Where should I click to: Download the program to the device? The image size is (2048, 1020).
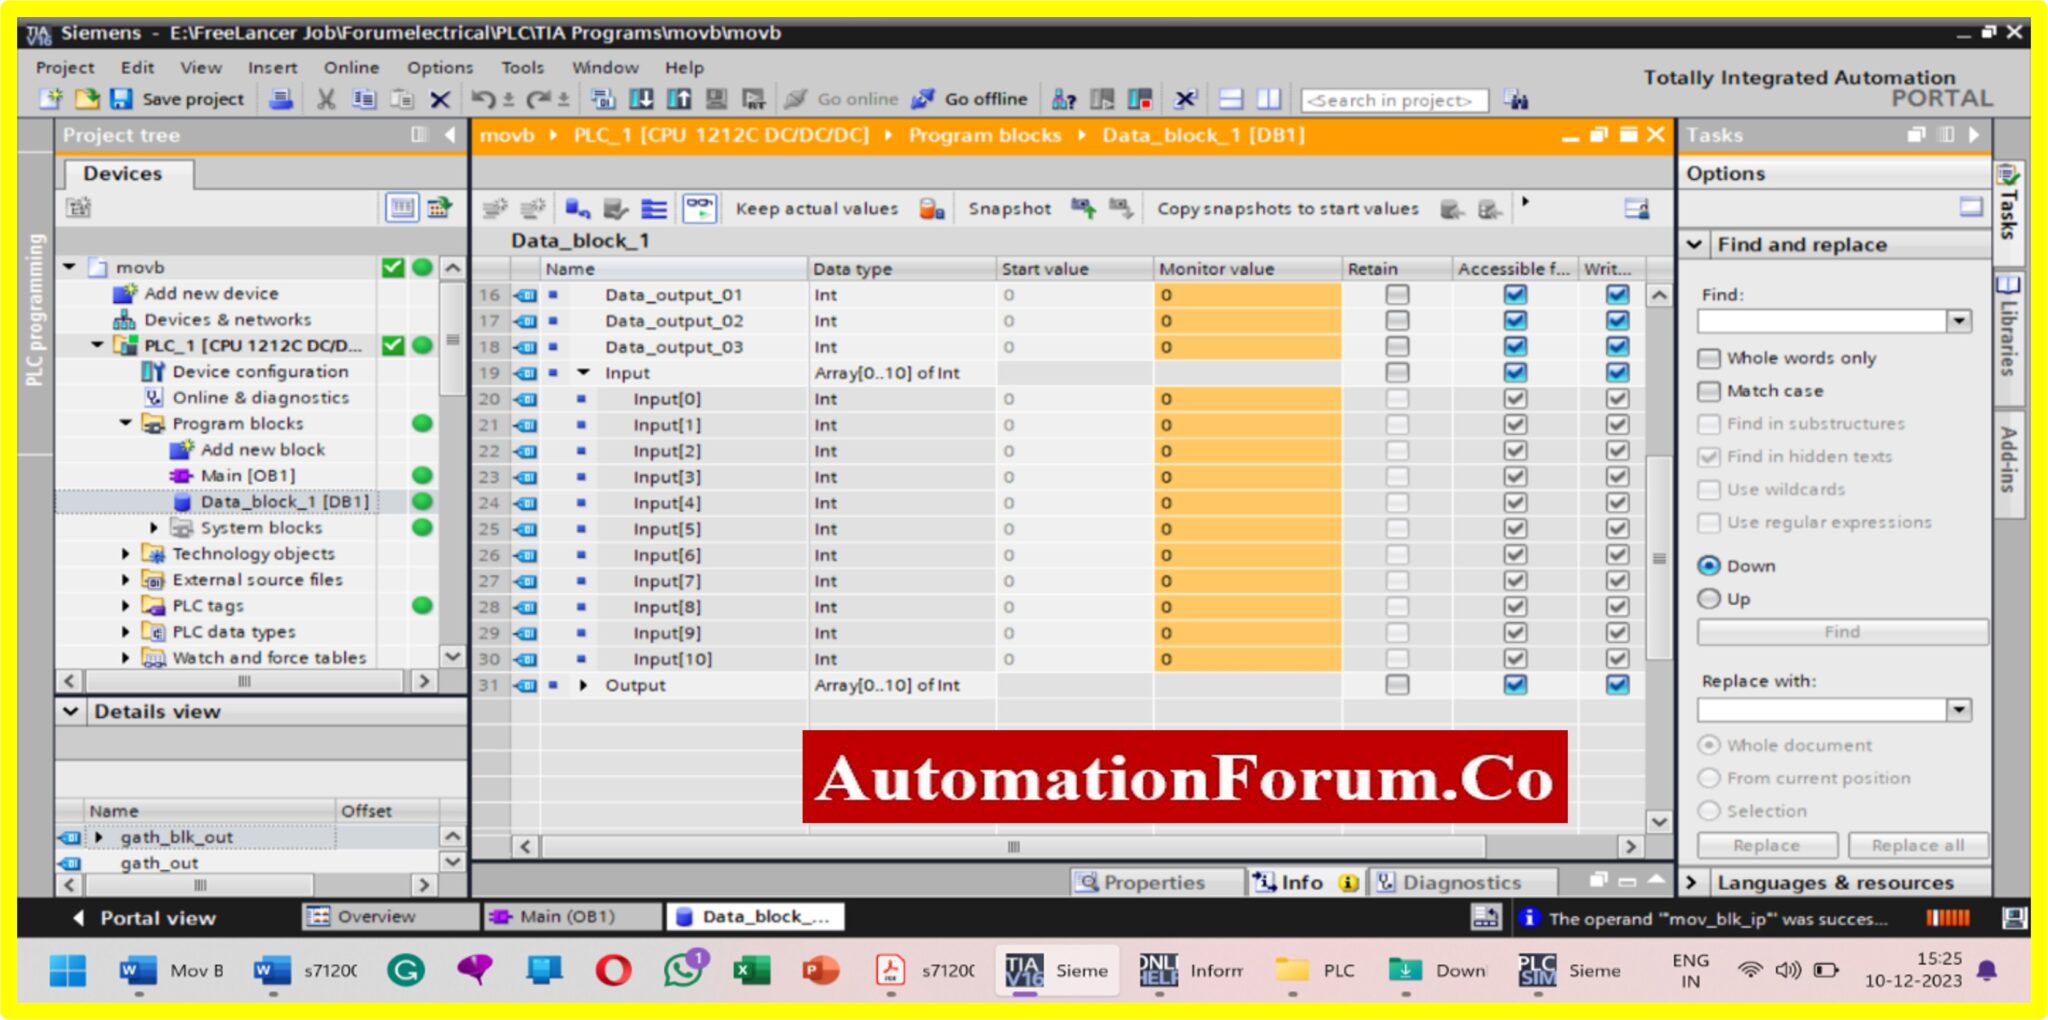[643, 99]
